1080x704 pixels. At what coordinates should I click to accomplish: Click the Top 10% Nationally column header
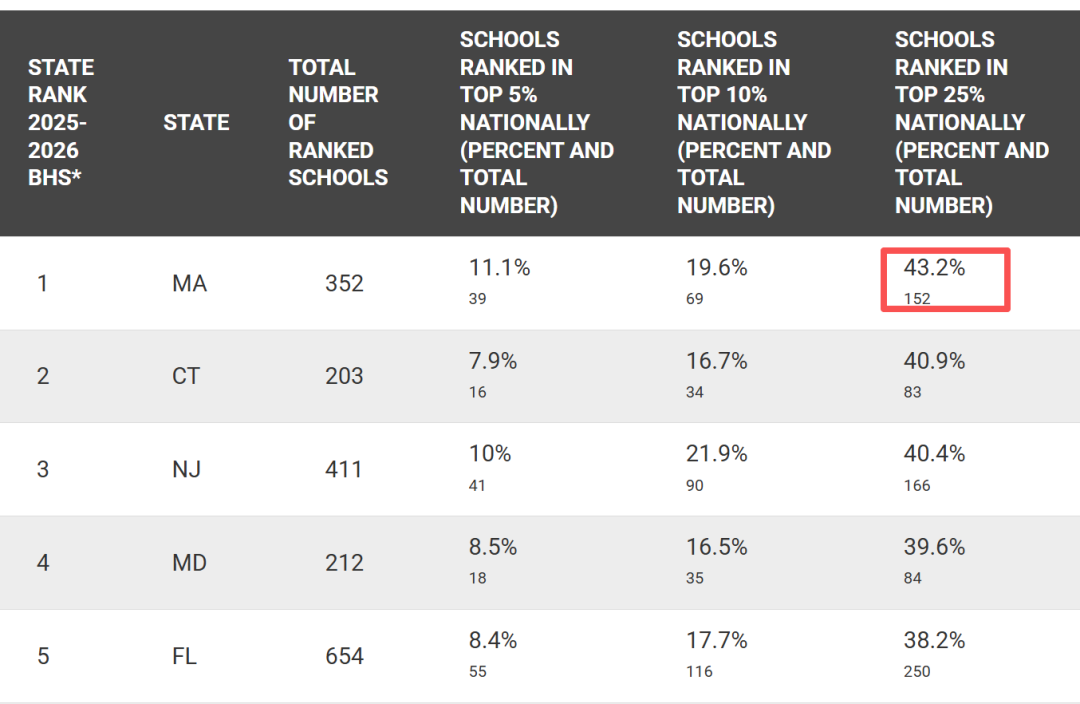coord(754,123)
